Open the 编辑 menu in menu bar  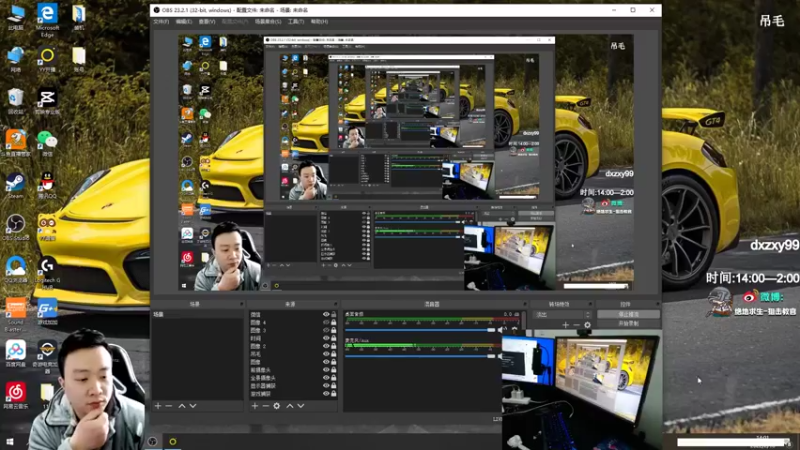tap(183, 21)
